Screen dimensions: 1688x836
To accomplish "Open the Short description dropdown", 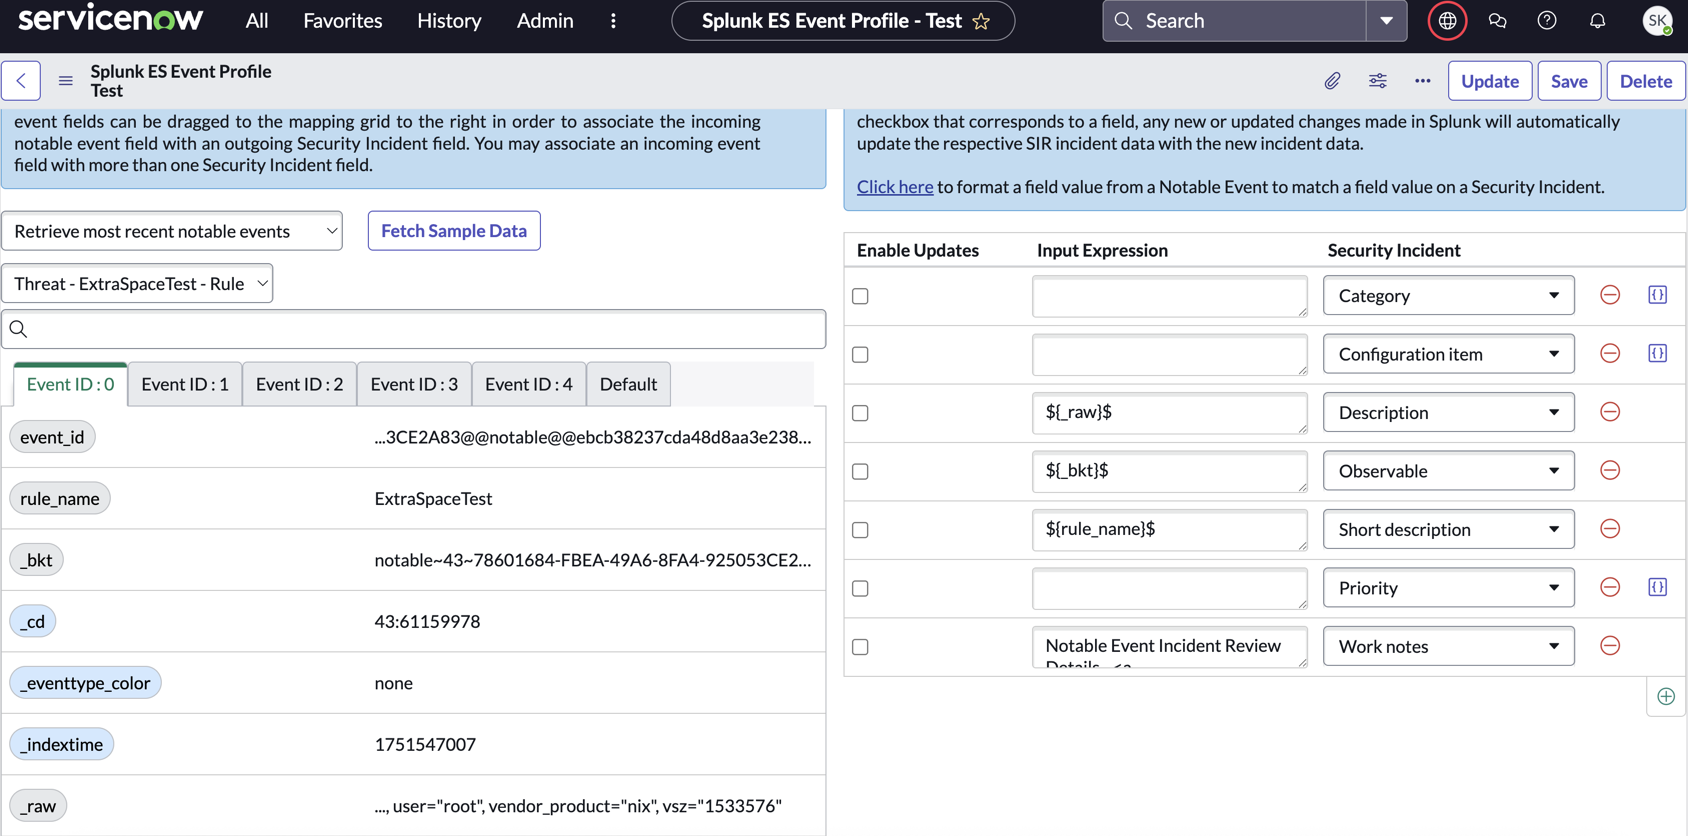I will point(1448,530).
